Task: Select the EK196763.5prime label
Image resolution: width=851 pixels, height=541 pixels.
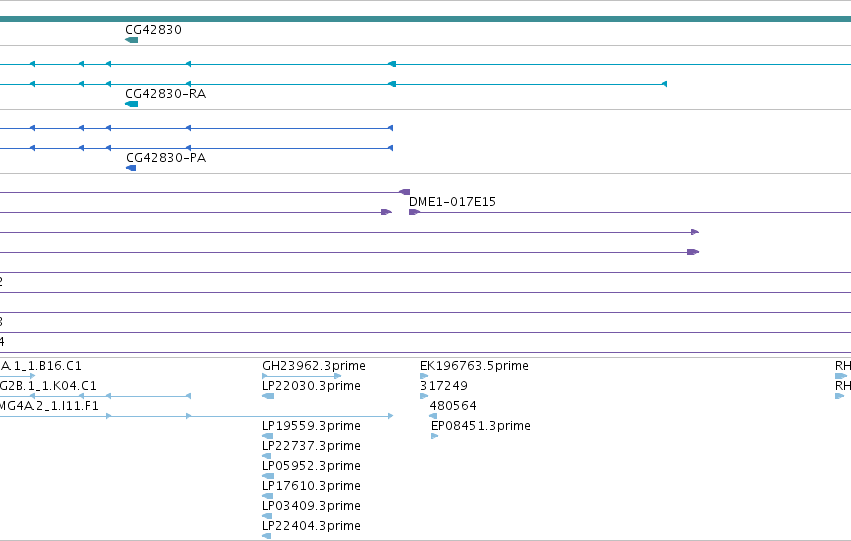Action: pyautogui.click(x=474, y=366)
